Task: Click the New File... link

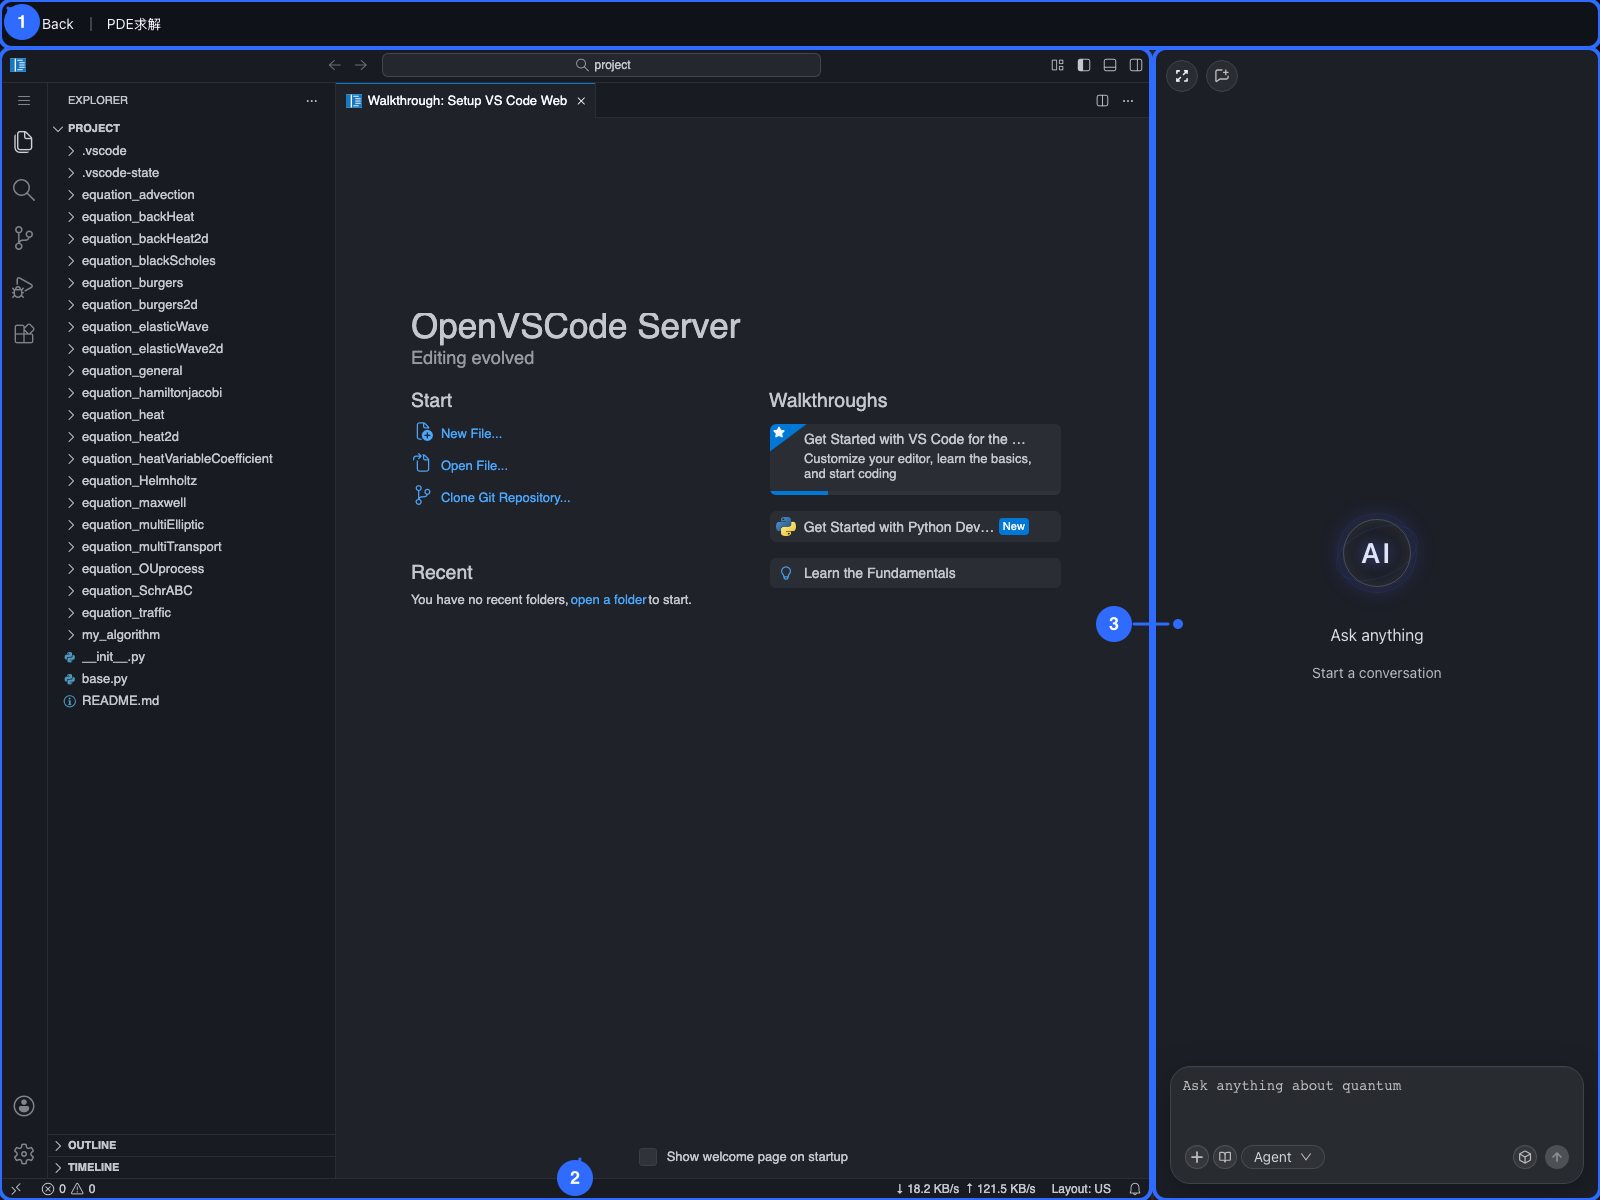Action: pyautogui.click(x=471, y=434)
